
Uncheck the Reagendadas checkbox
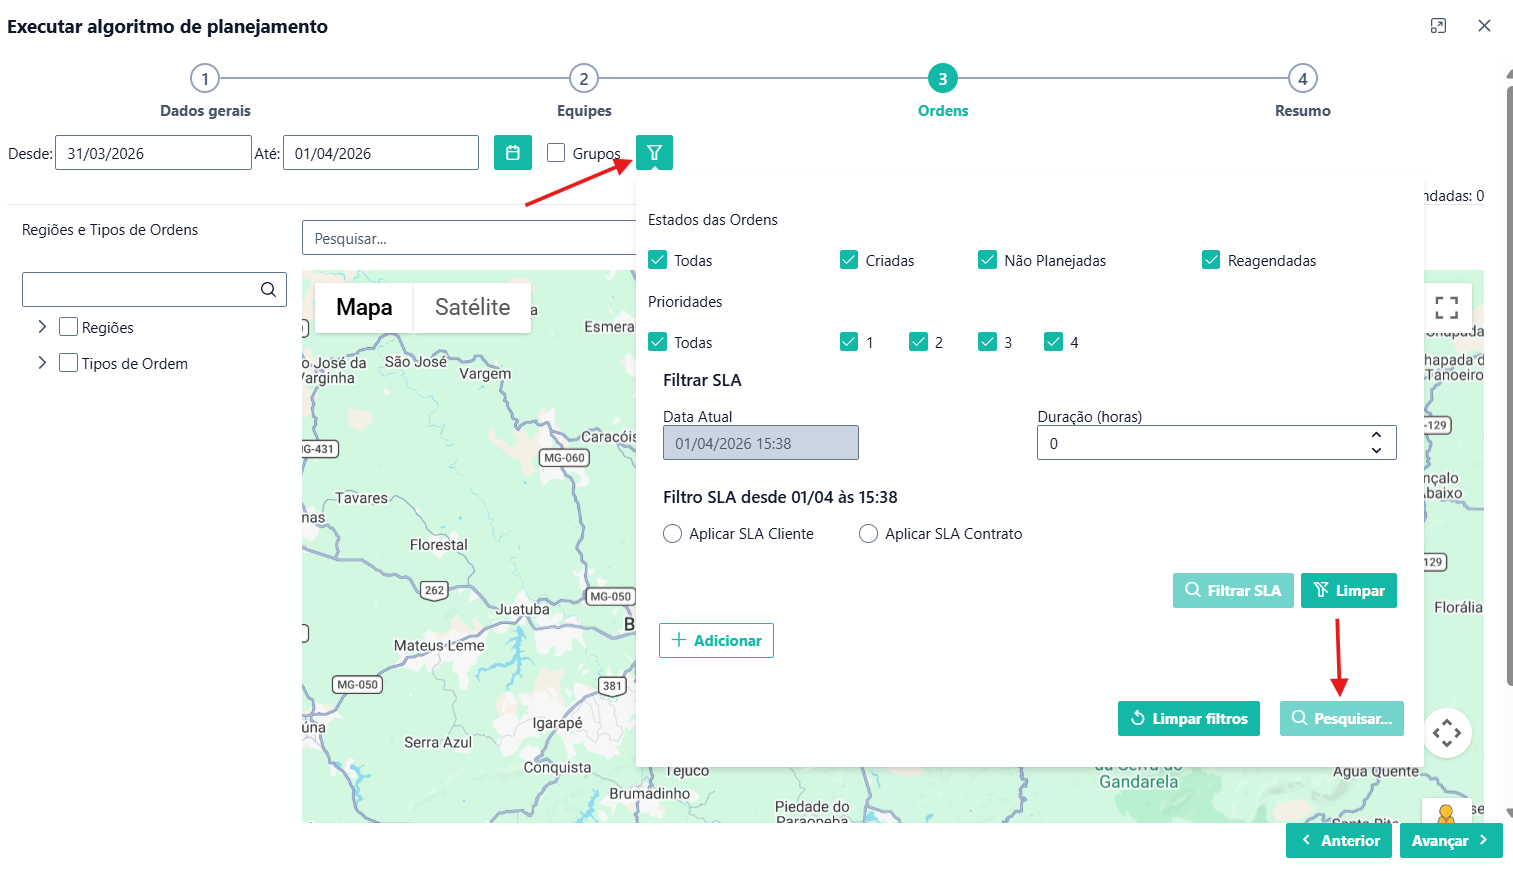pos(1211,260)
